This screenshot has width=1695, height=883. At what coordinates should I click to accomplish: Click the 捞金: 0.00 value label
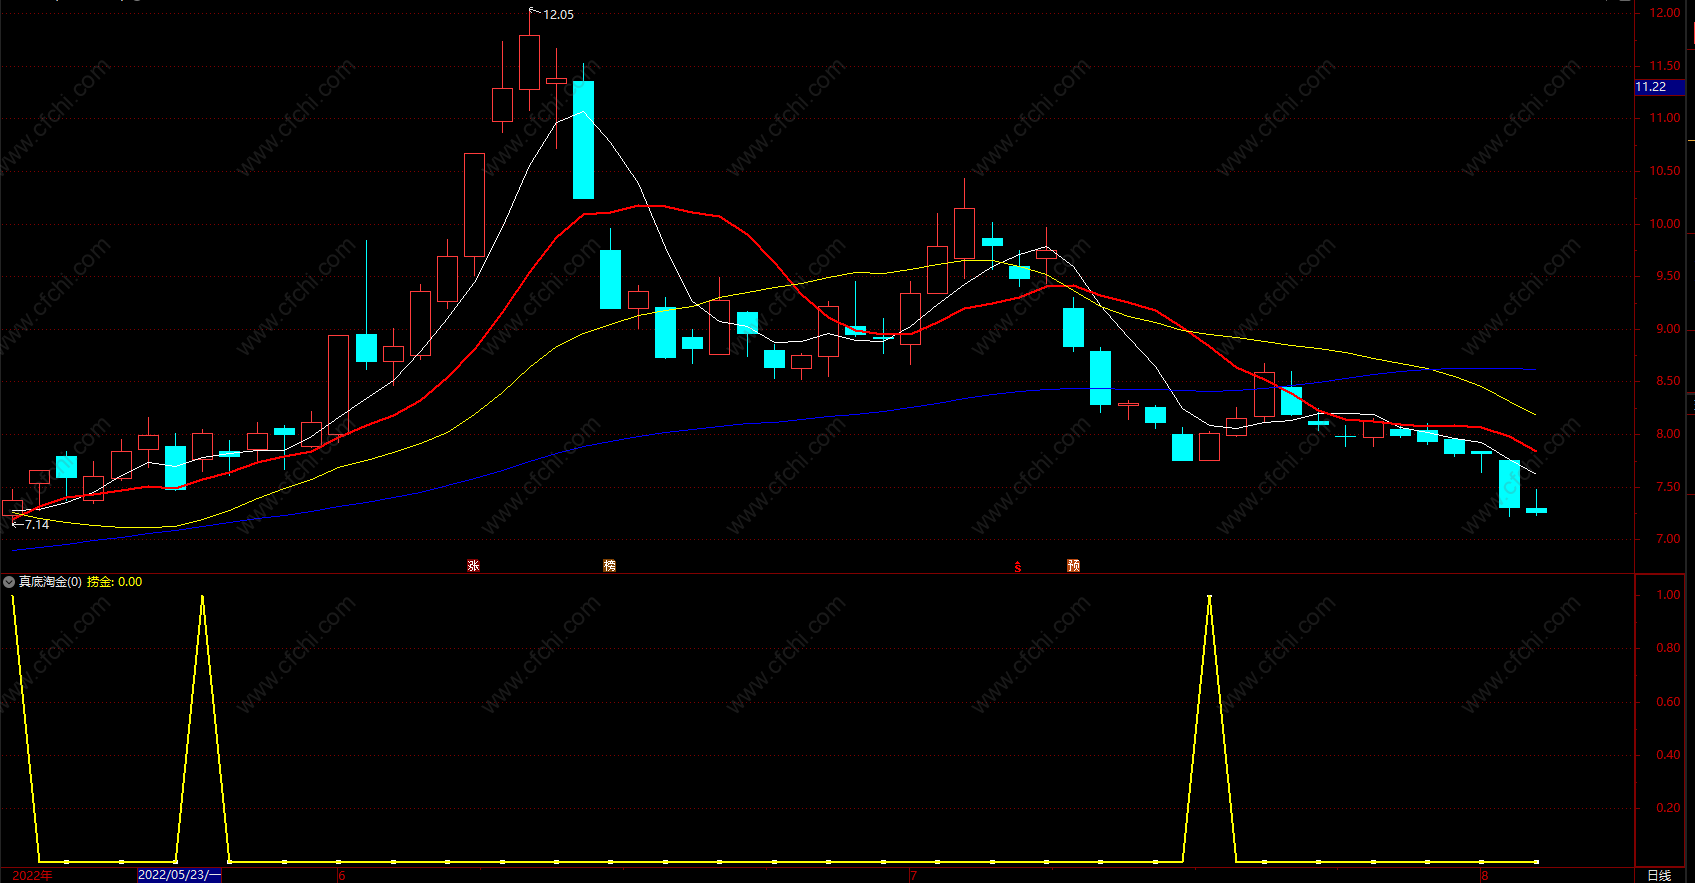pos(114,582)
